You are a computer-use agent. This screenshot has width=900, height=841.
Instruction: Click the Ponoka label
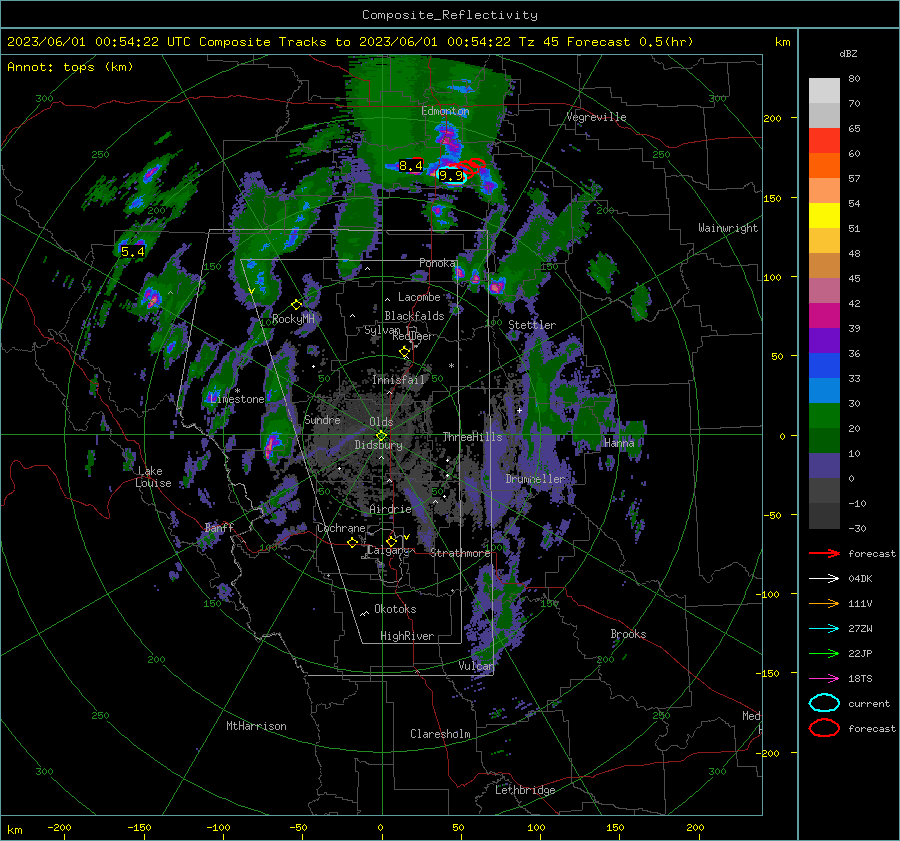(437, 263)
